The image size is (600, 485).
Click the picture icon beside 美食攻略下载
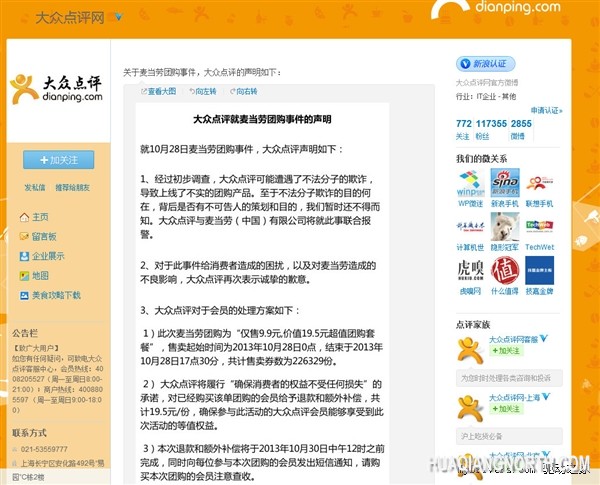24,295
